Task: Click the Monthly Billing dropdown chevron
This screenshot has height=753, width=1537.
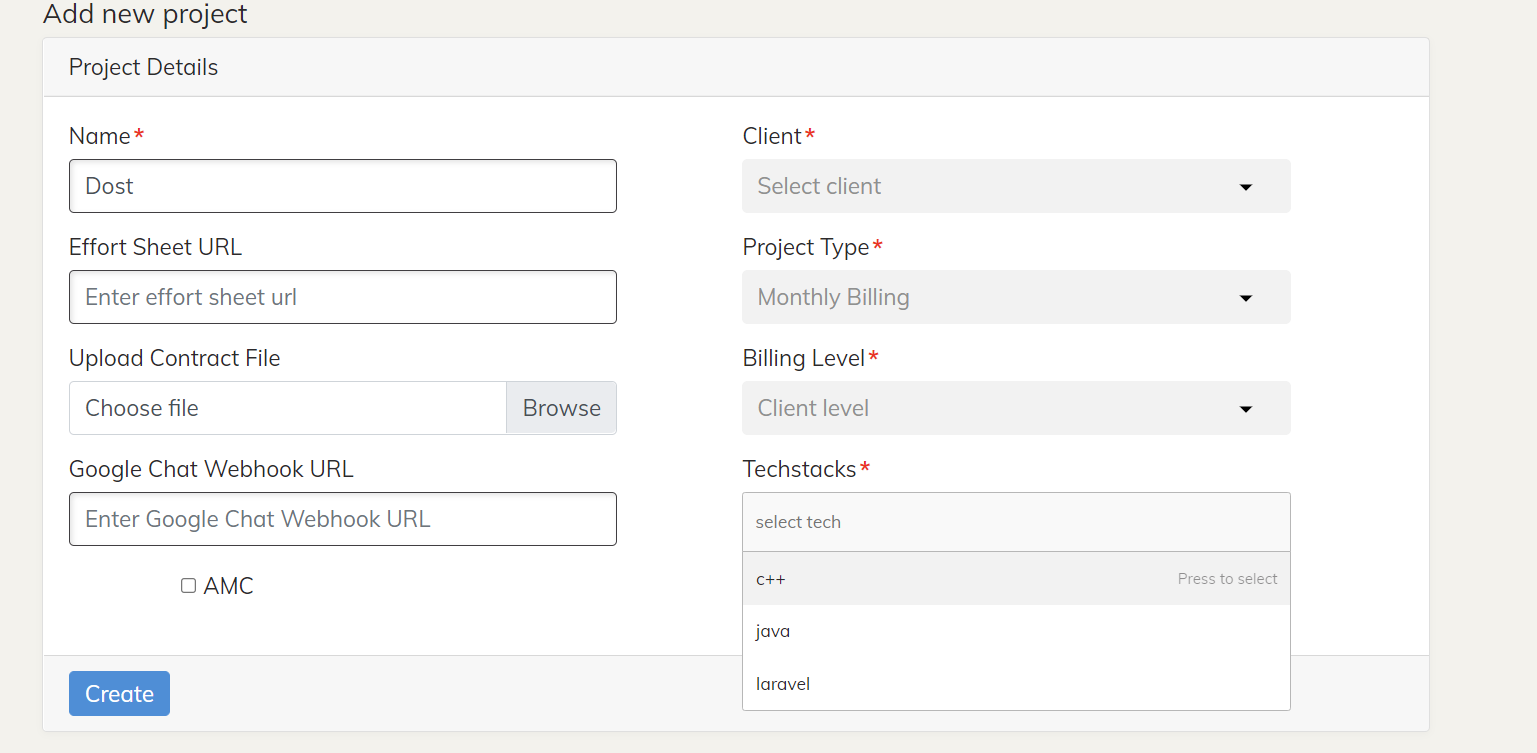Action: (x=1246, y=297)
